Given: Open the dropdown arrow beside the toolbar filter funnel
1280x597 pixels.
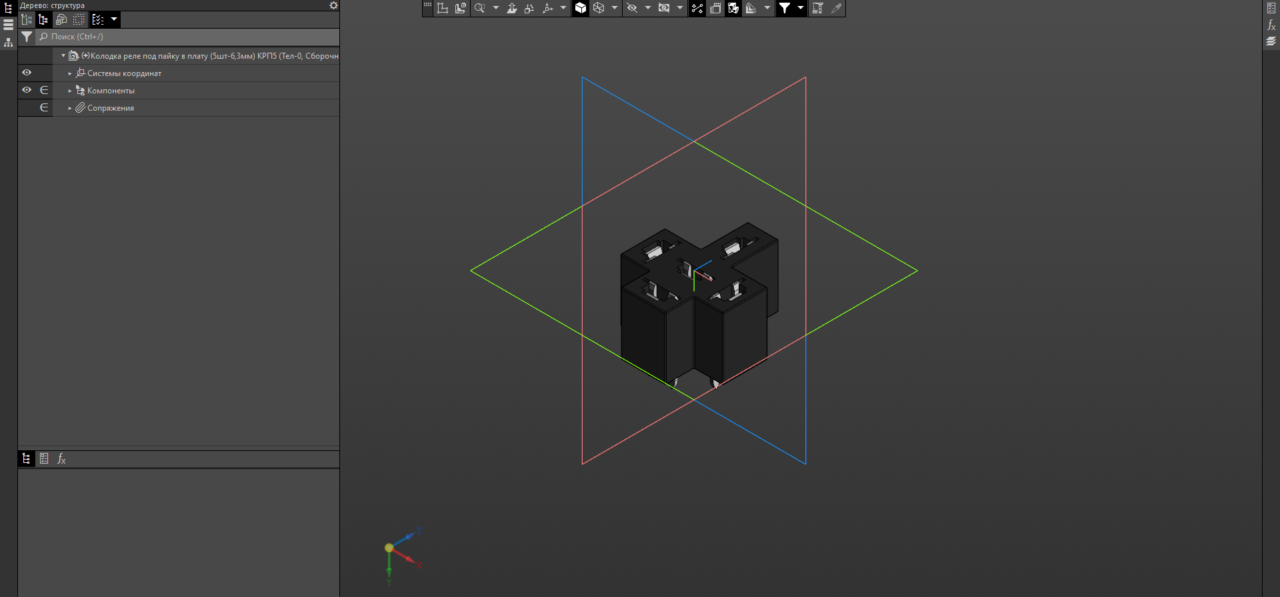Looking at the screenshot, I should (x=801, y=8).
